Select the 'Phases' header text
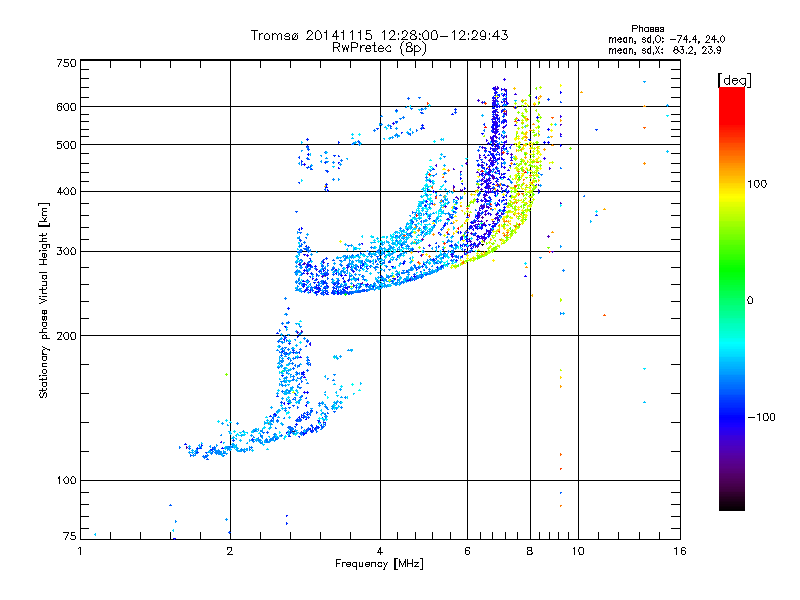 (647, 29)
